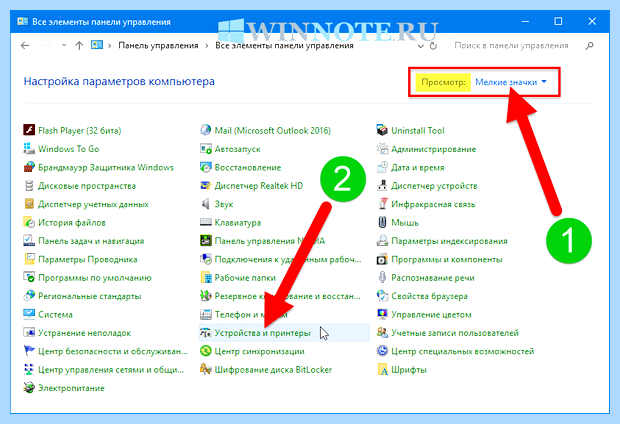Screen dimensions: 620x424
Task: Click the control panel icon in address bar
Action: [97, 45]
